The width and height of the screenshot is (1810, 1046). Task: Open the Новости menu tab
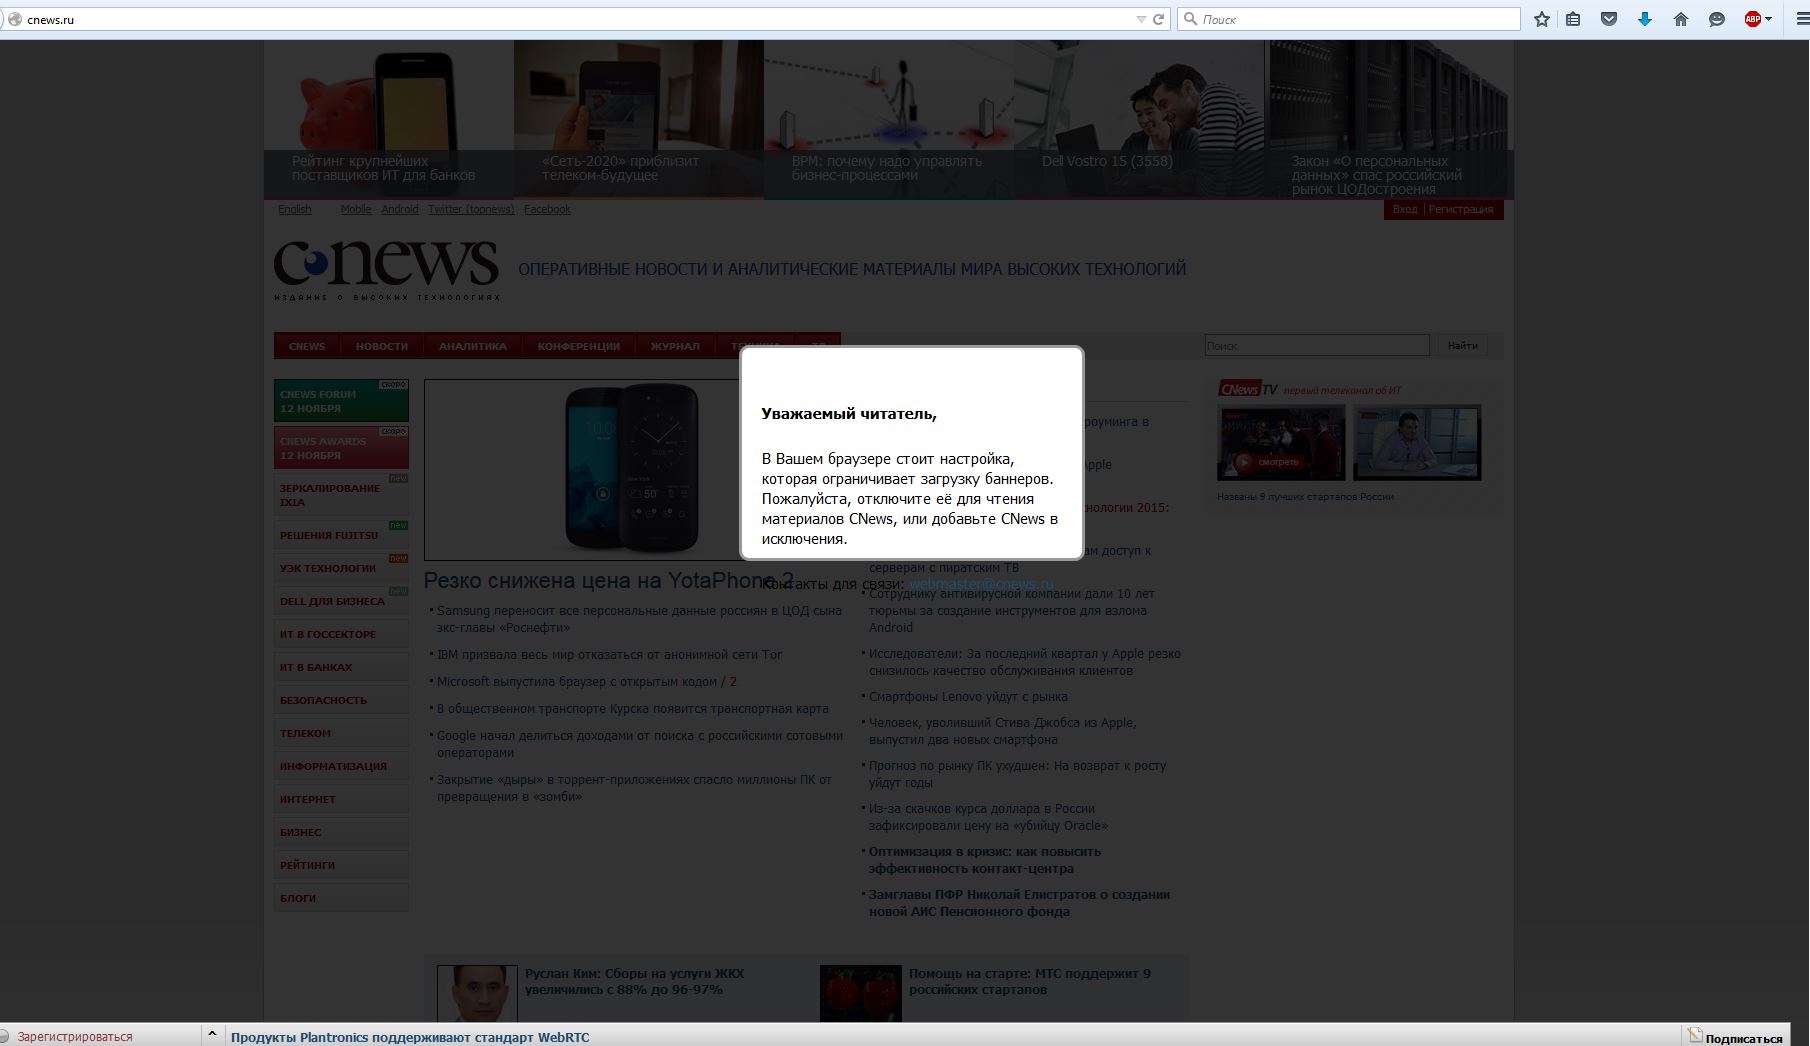click(x=381, y=346)
